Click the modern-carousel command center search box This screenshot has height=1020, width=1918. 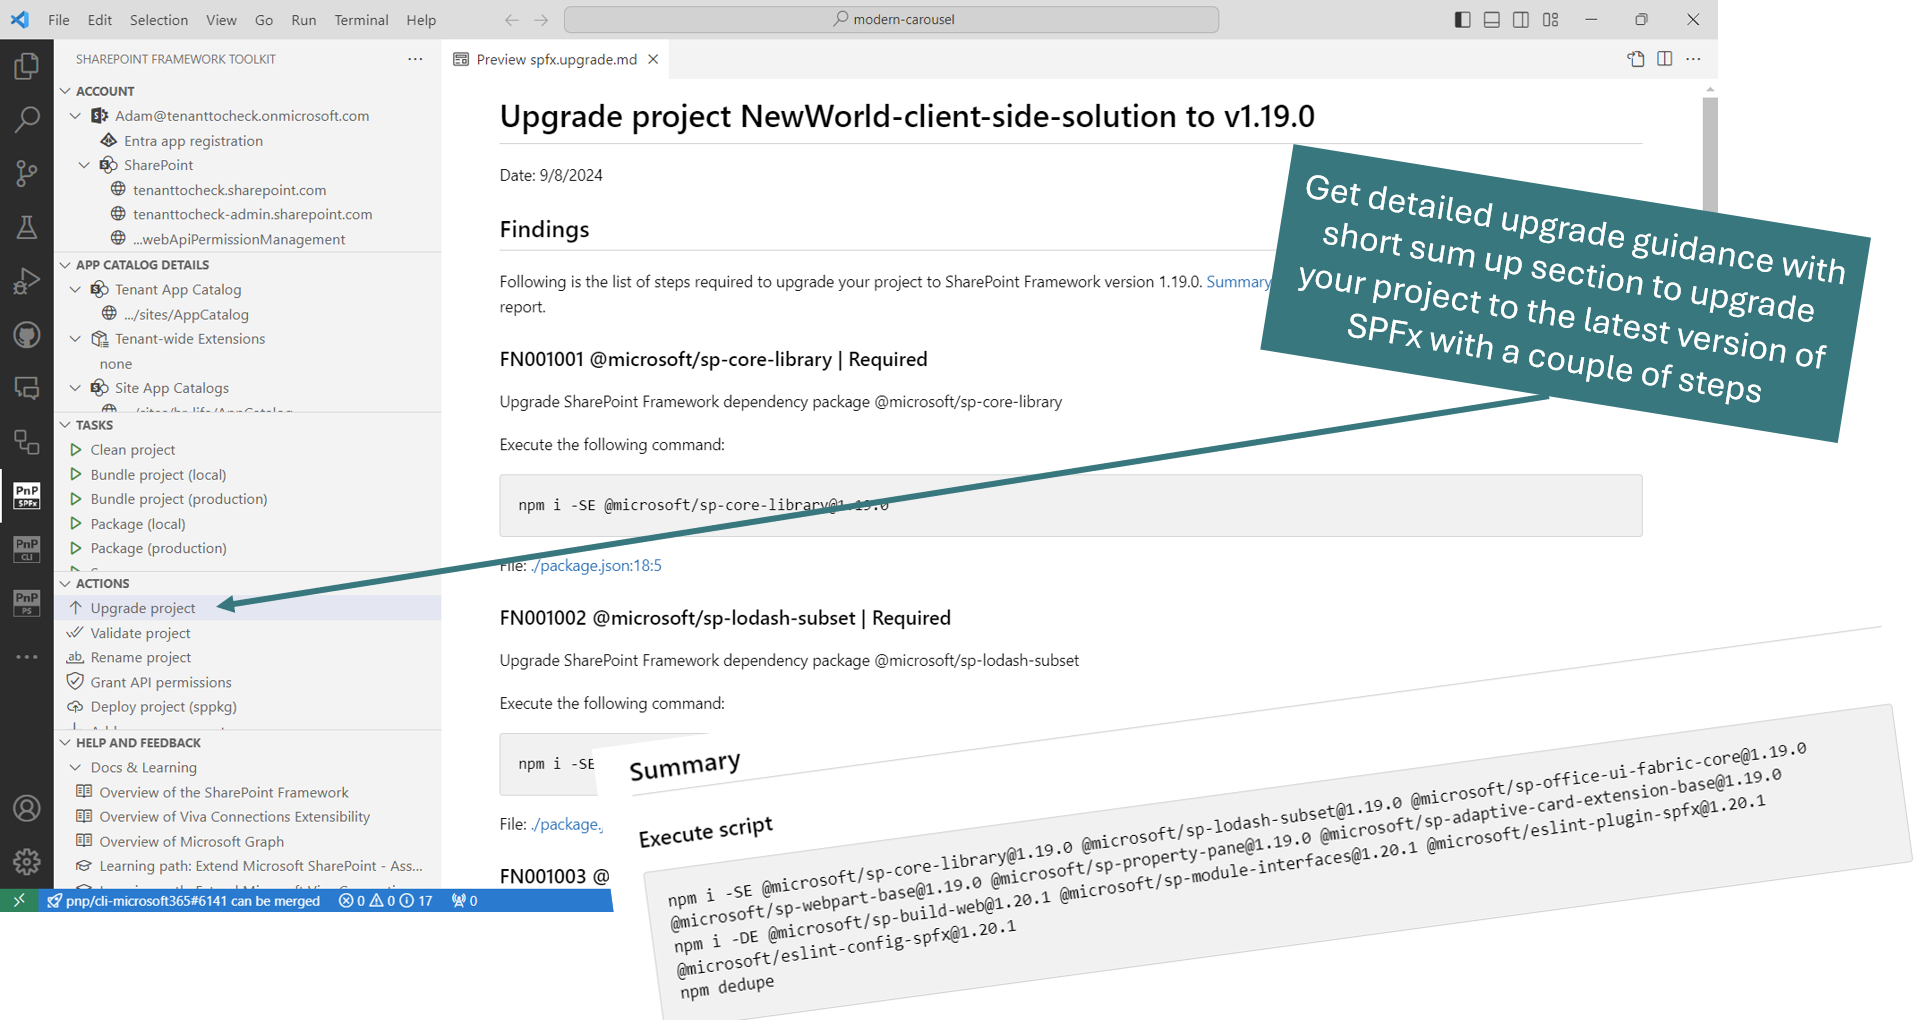click(891, 19)
